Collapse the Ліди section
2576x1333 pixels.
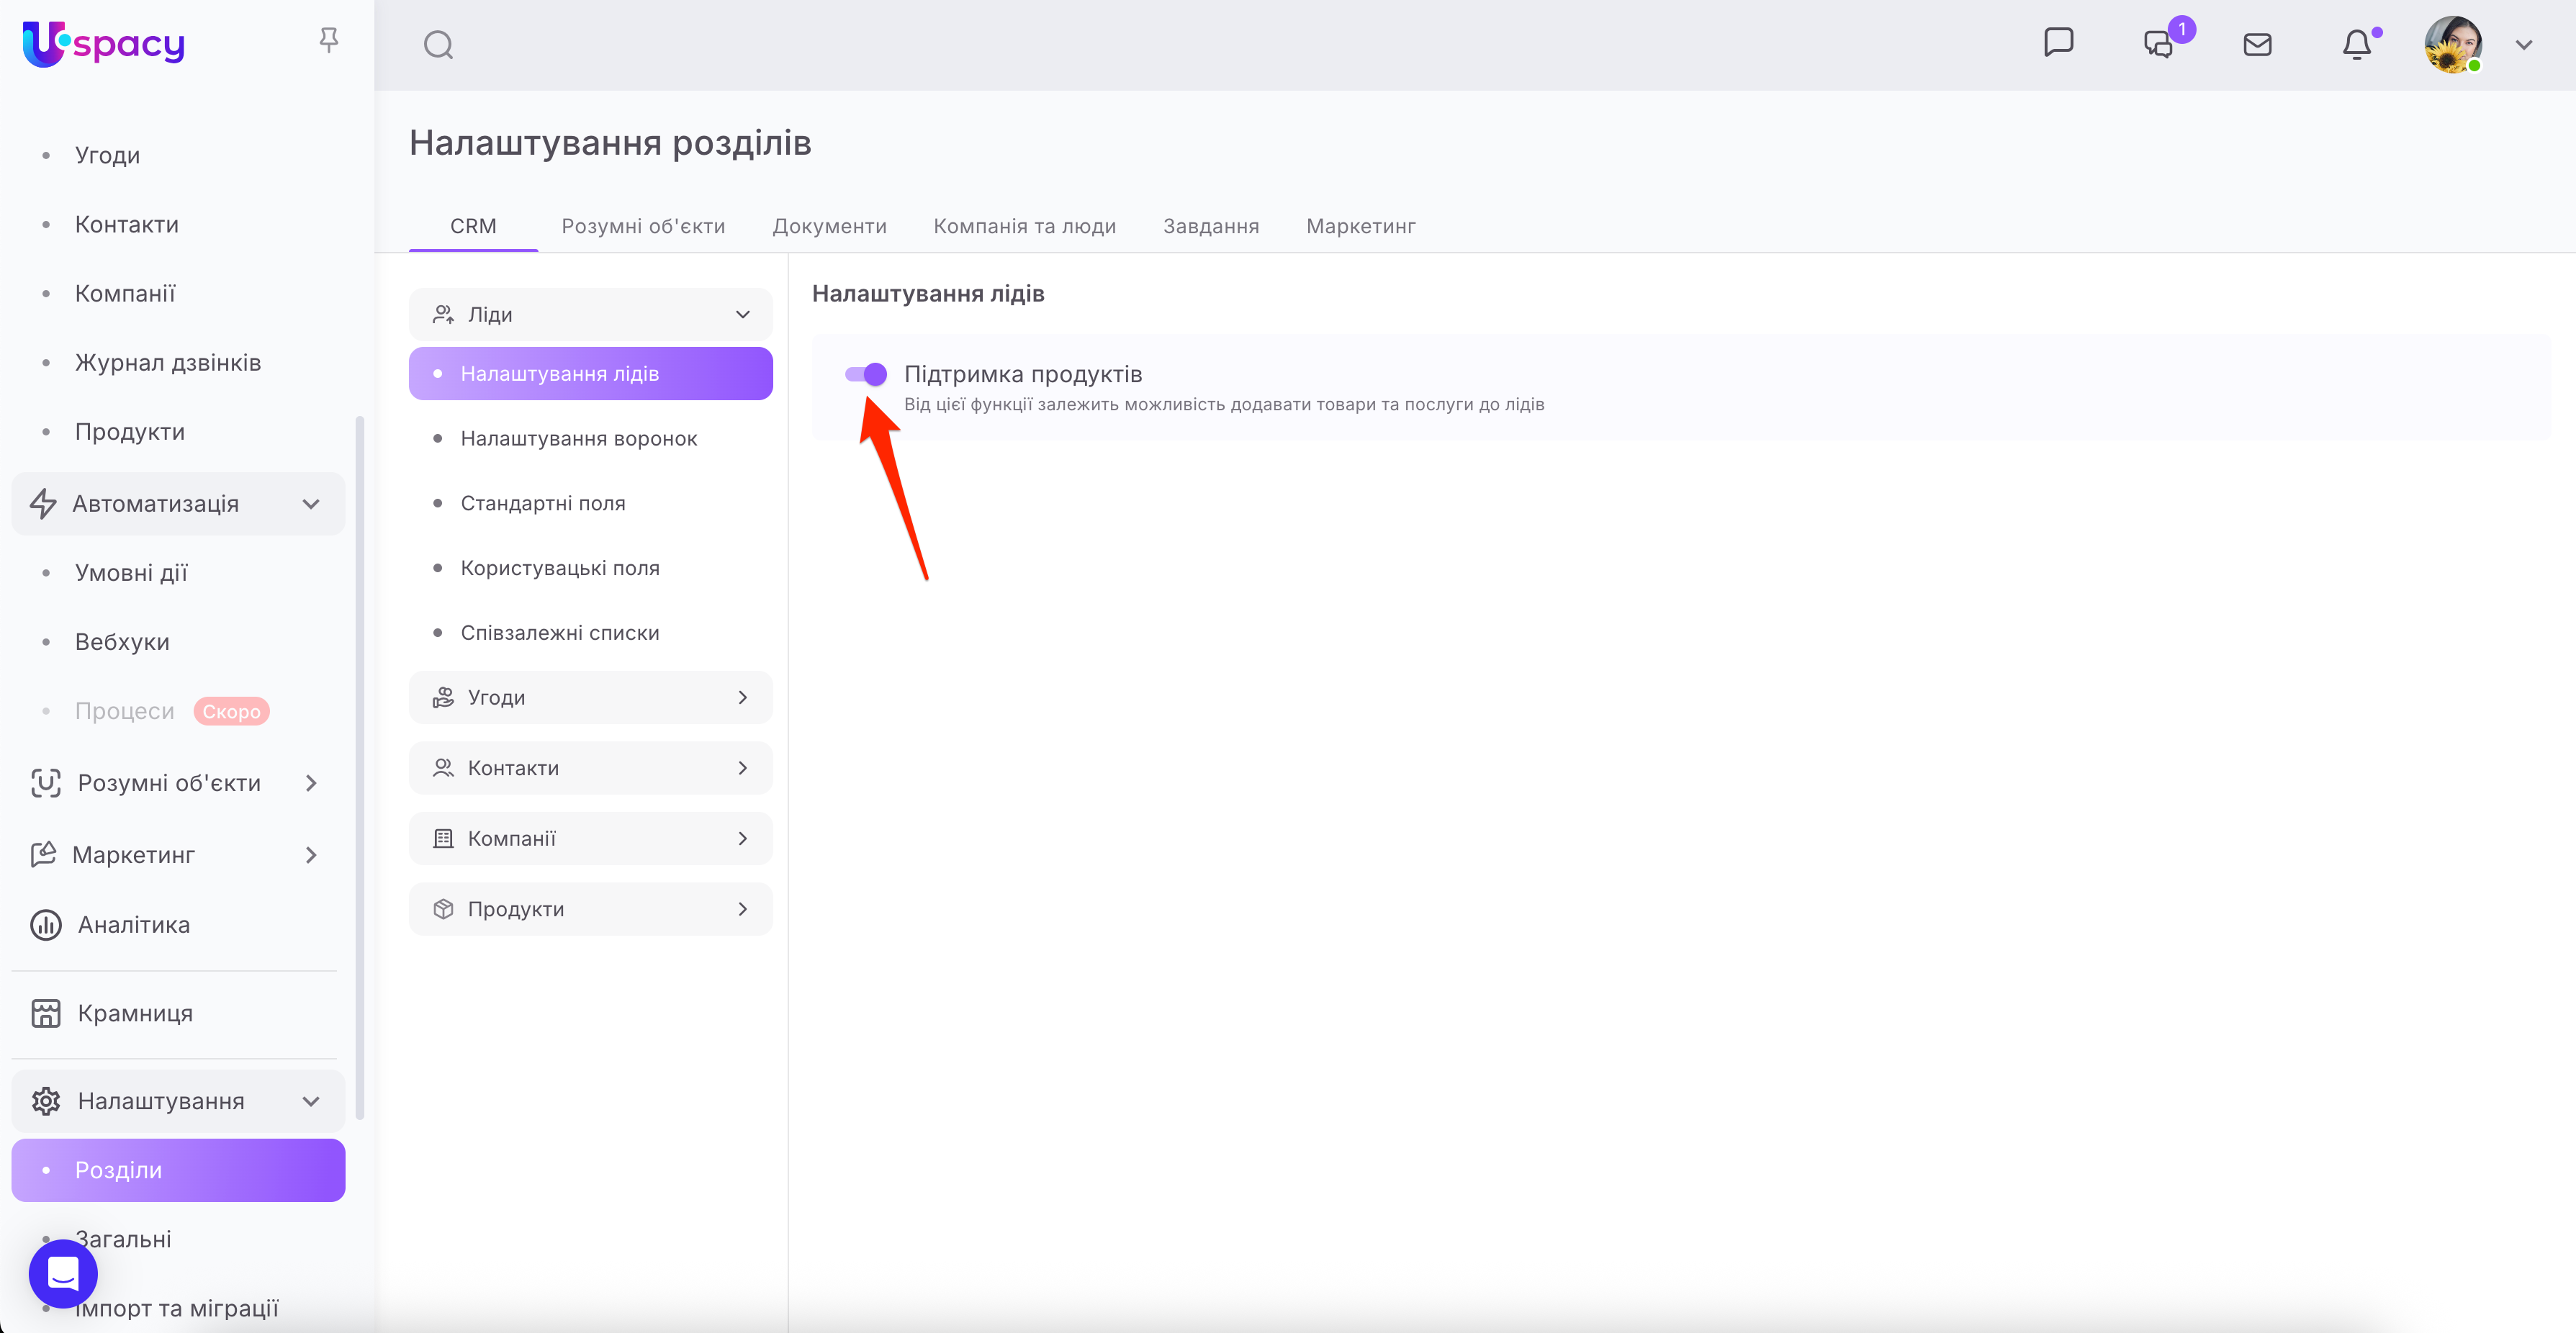coord(590,314)
